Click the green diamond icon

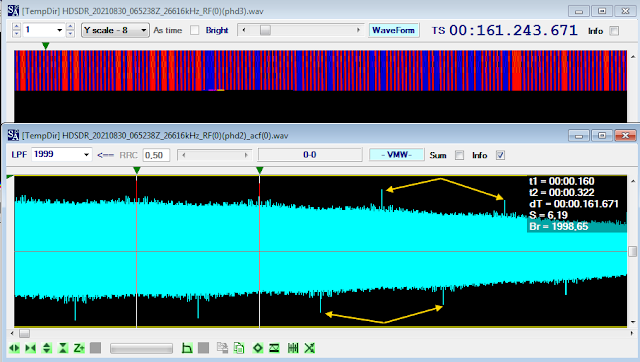pyautogui.click(x=258, y=348)
